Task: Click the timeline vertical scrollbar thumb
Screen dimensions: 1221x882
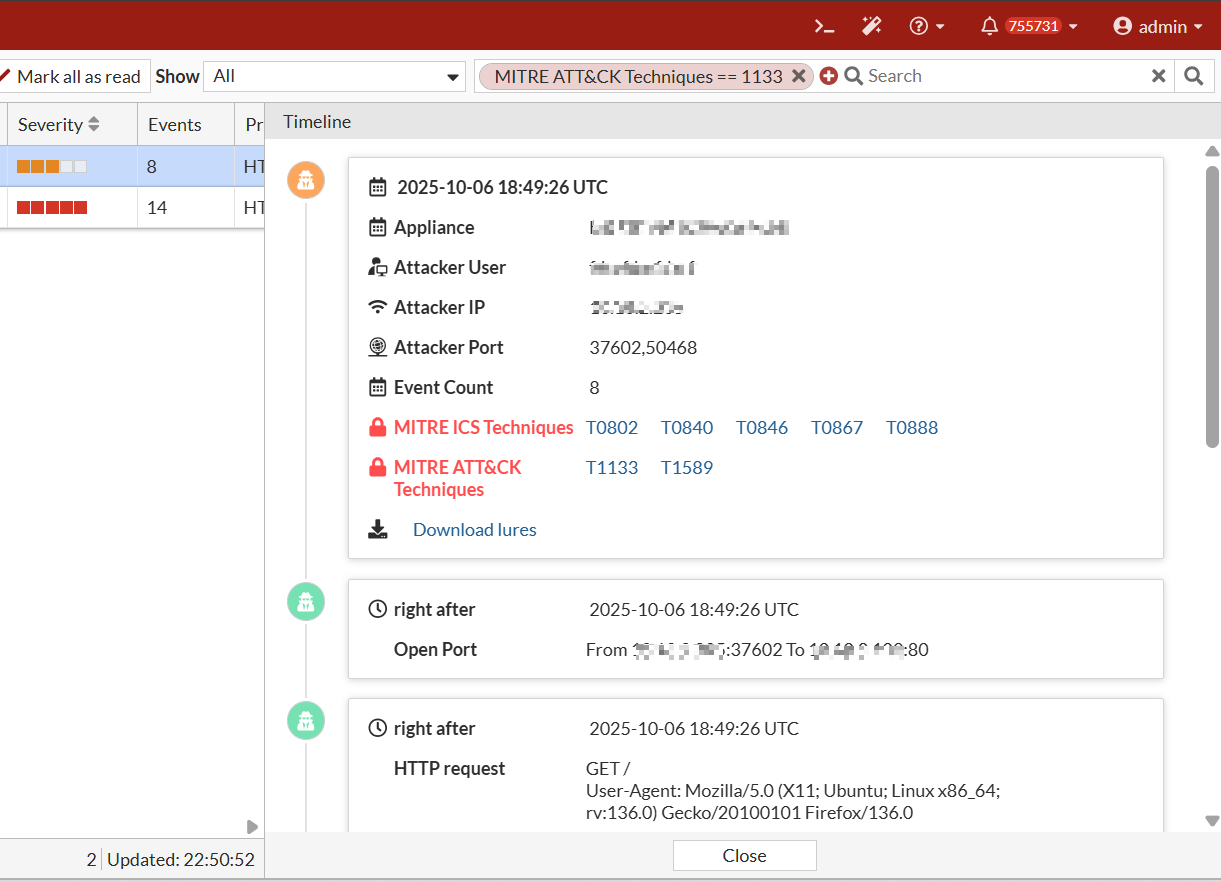Action: point(1212,306)
